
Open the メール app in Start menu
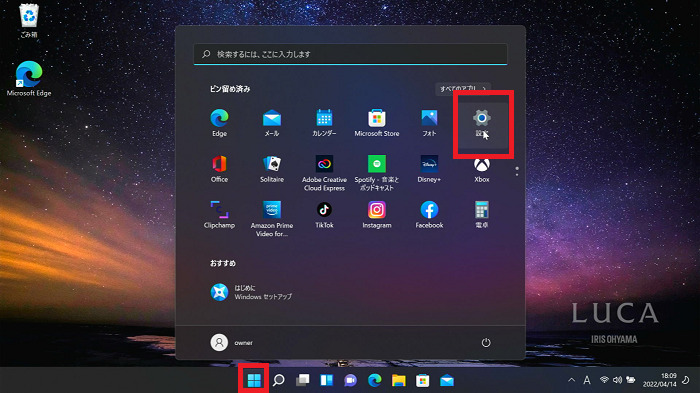click(x=272, y=123)
